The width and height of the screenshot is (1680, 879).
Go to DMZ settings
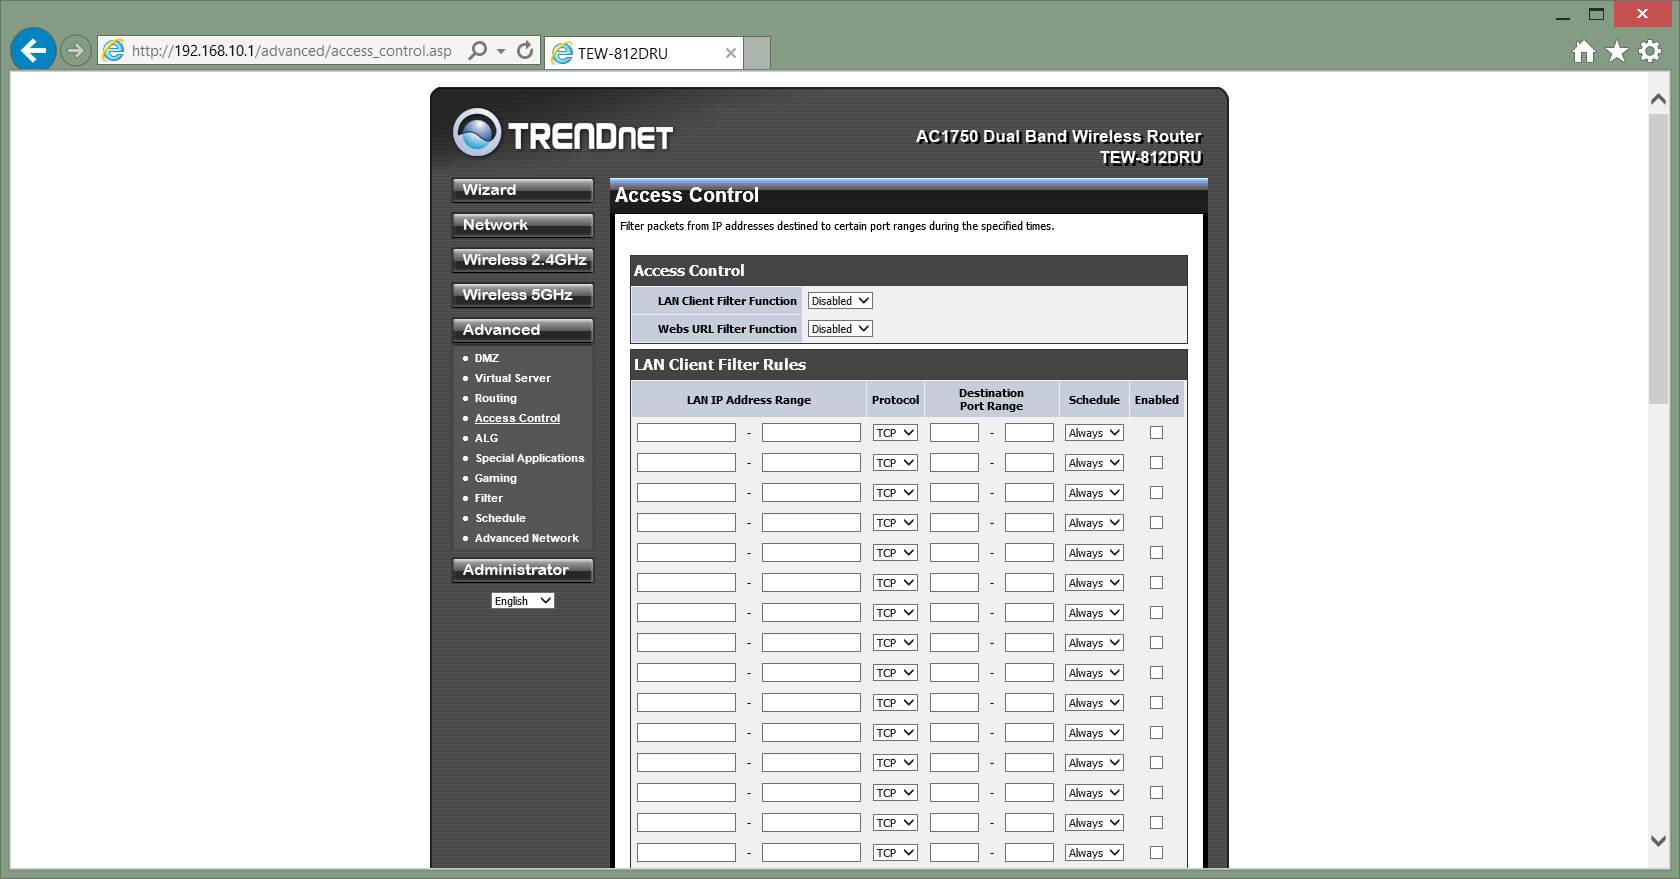click(x=487, y=358)
